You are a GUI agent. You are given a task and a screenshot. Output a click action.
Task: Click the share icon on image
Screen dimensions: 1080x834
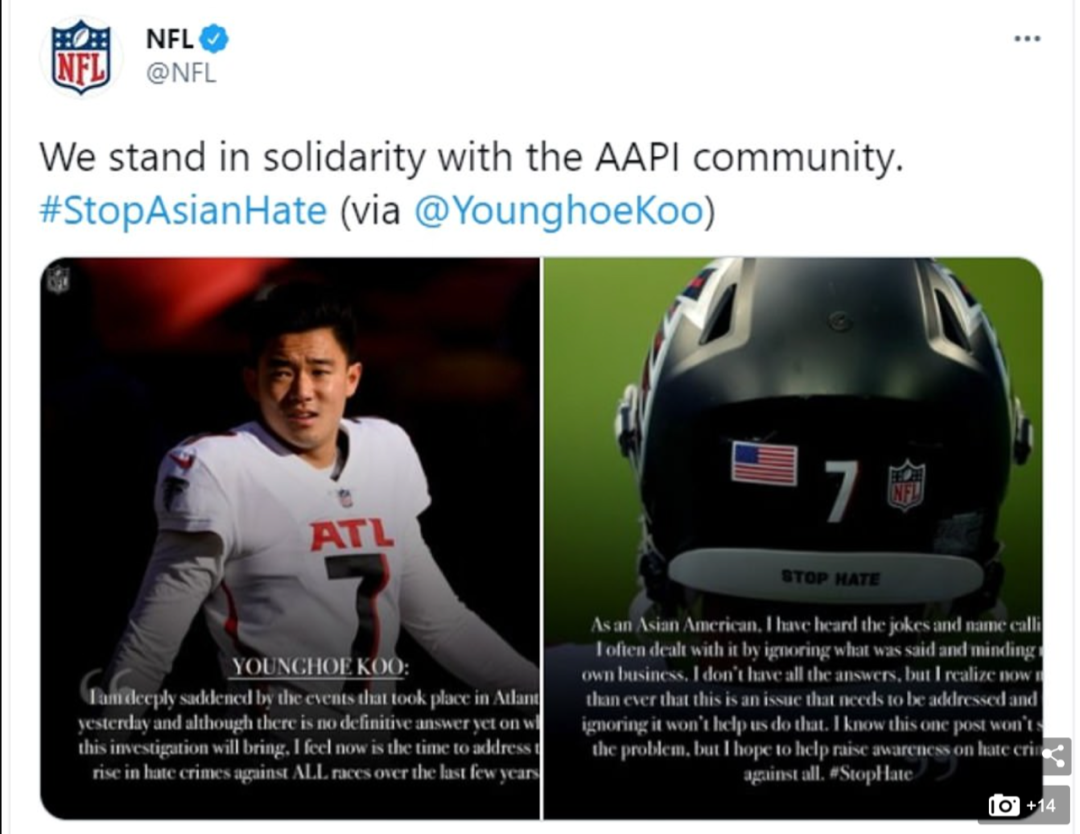click(1054, 755)
